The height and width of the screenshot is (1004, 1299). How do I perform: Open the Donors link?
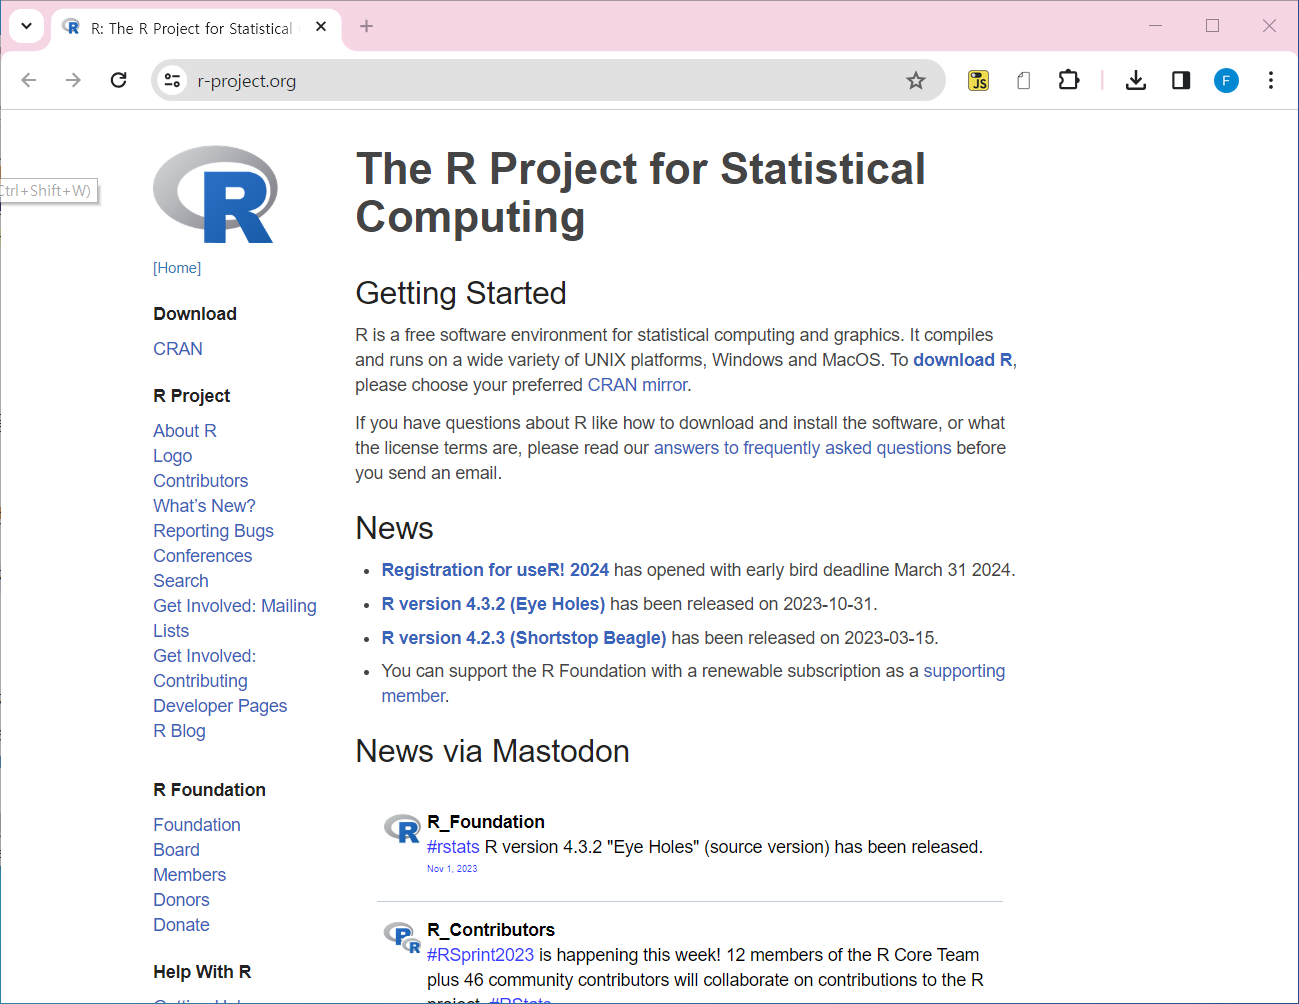tap(181, 900)
